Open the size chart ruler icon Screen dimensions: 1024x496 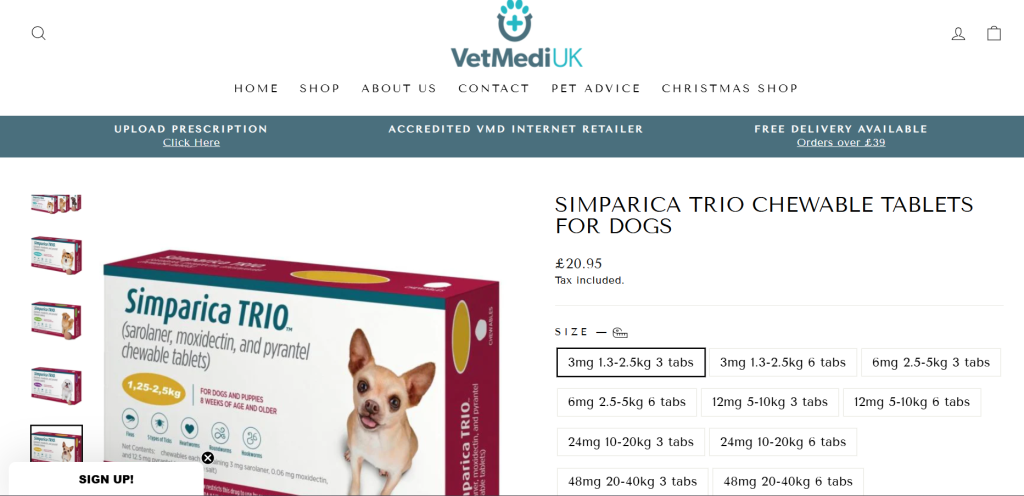pyautogui.click(x=620, y=333)
